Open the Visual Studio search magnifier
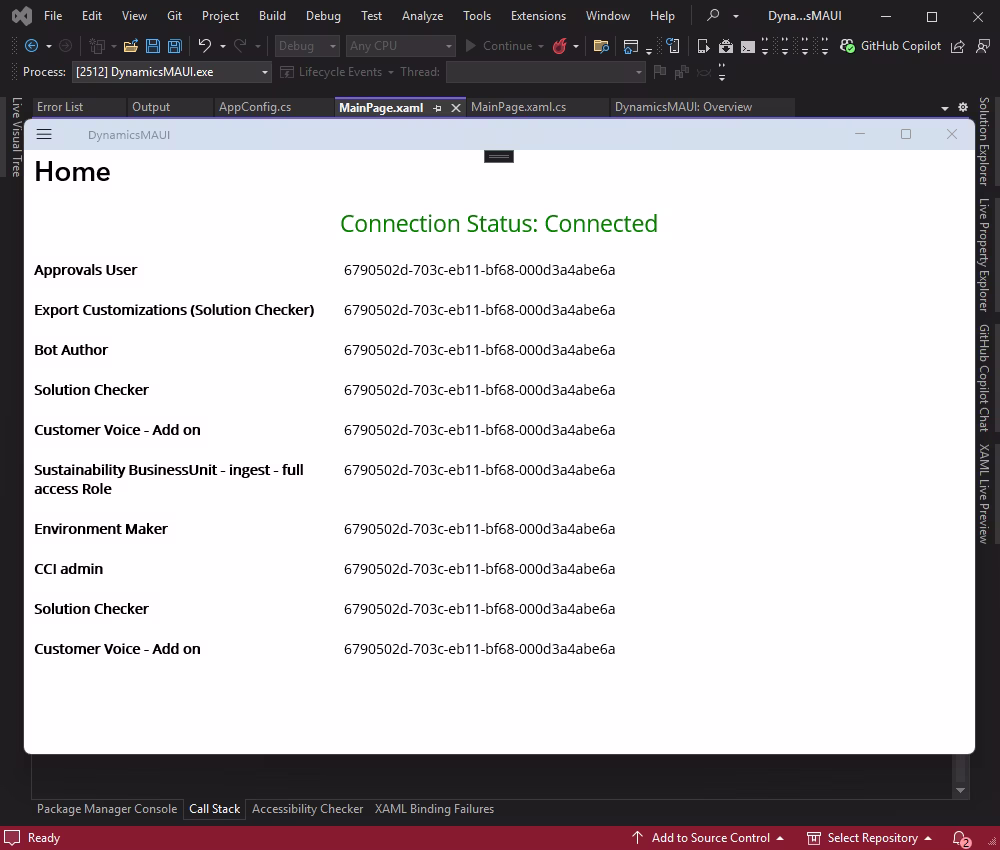This screenshot has width=1000, height=850. pyautogui.click(x=714, y=15)
